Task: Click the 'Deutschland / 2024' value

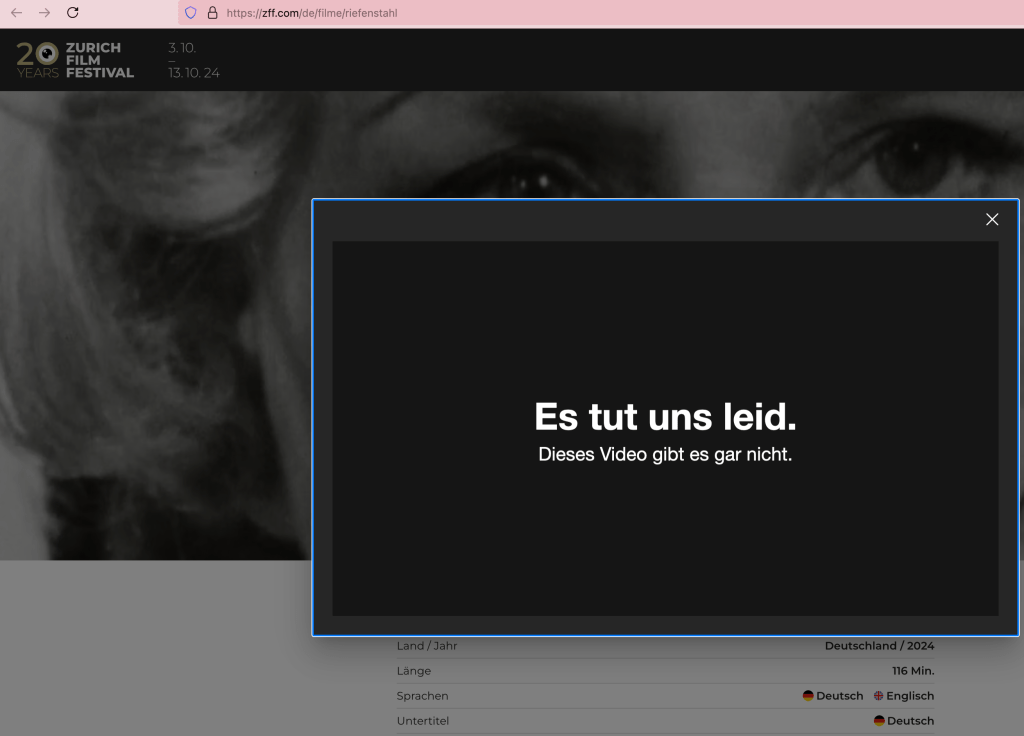Action: pos(879,646)
